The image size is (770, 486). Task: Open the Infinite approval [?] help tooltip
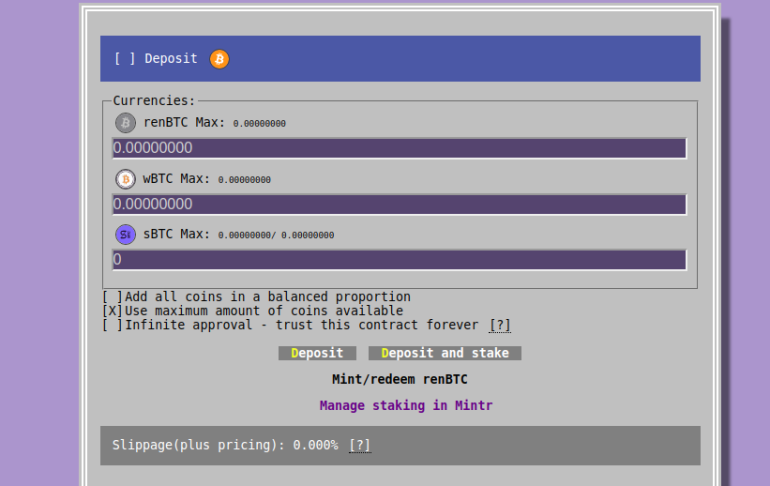pos(500,325)
